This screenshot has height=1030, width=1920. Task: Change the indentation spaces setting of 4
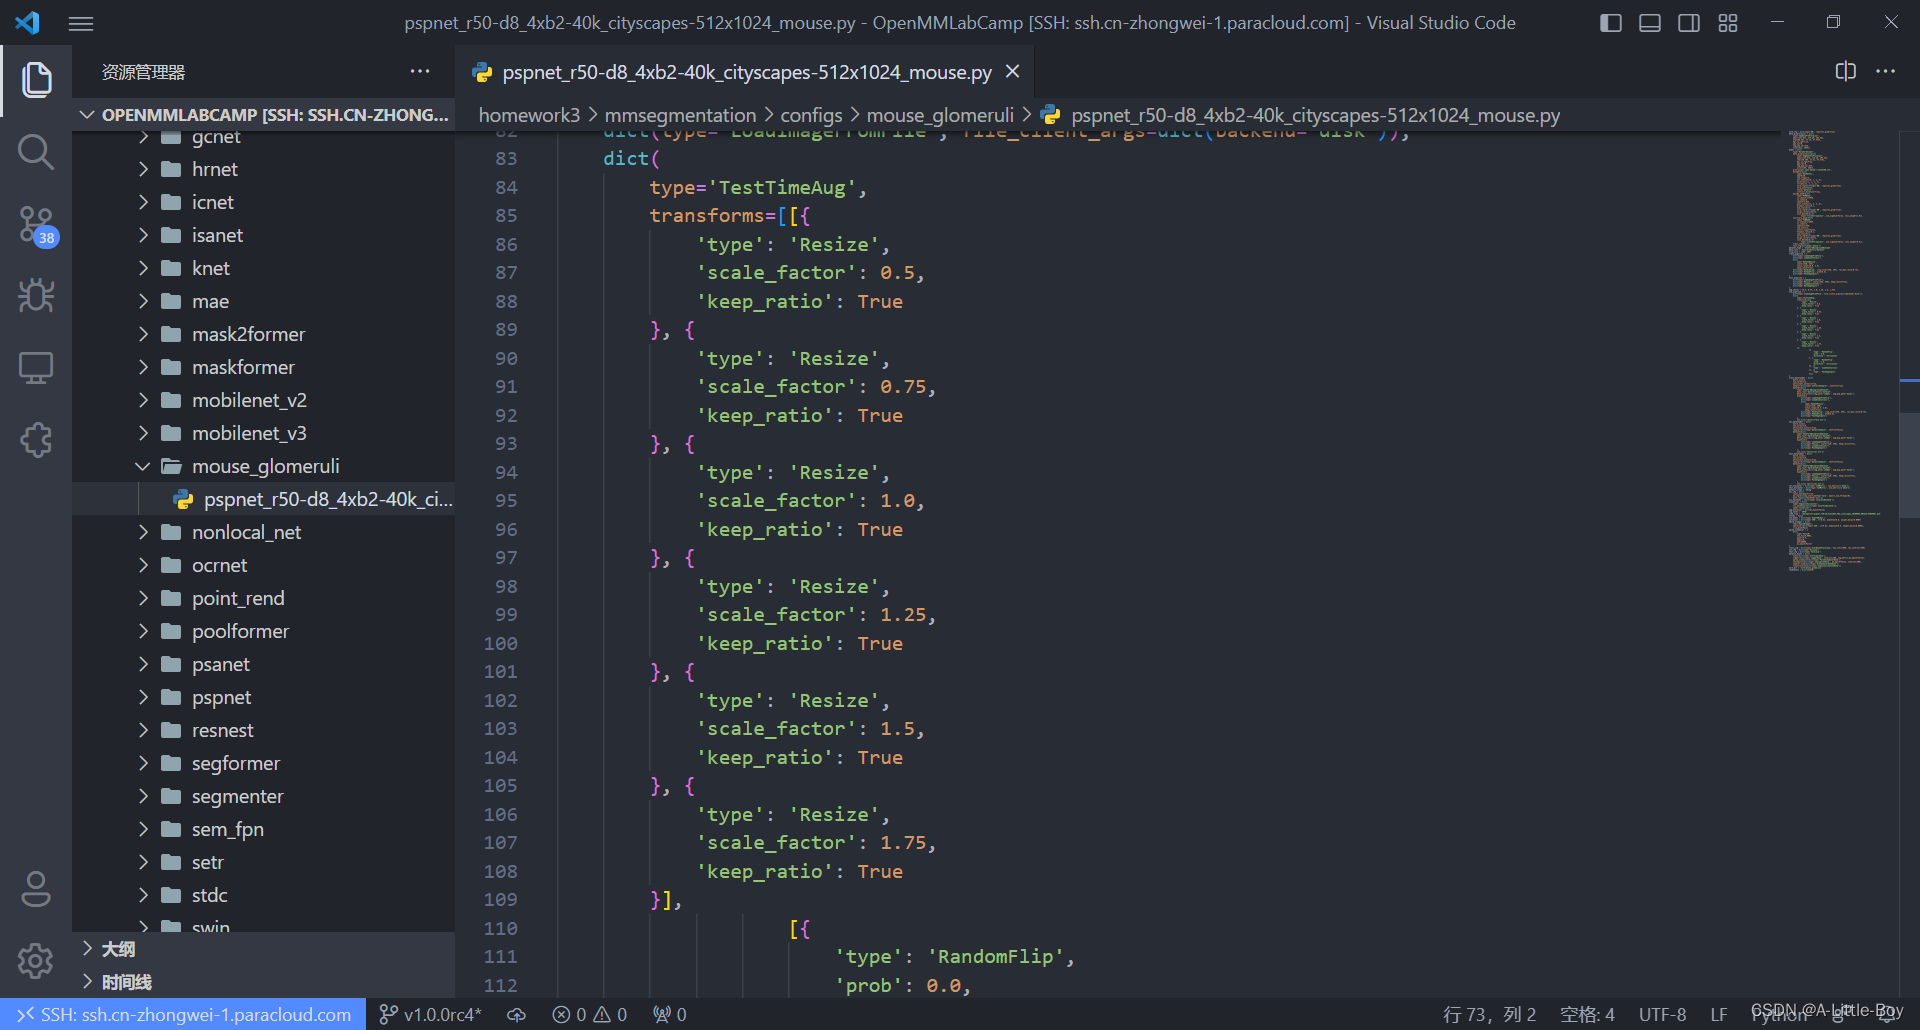pyautogui.click(x=1587, y=1014)
